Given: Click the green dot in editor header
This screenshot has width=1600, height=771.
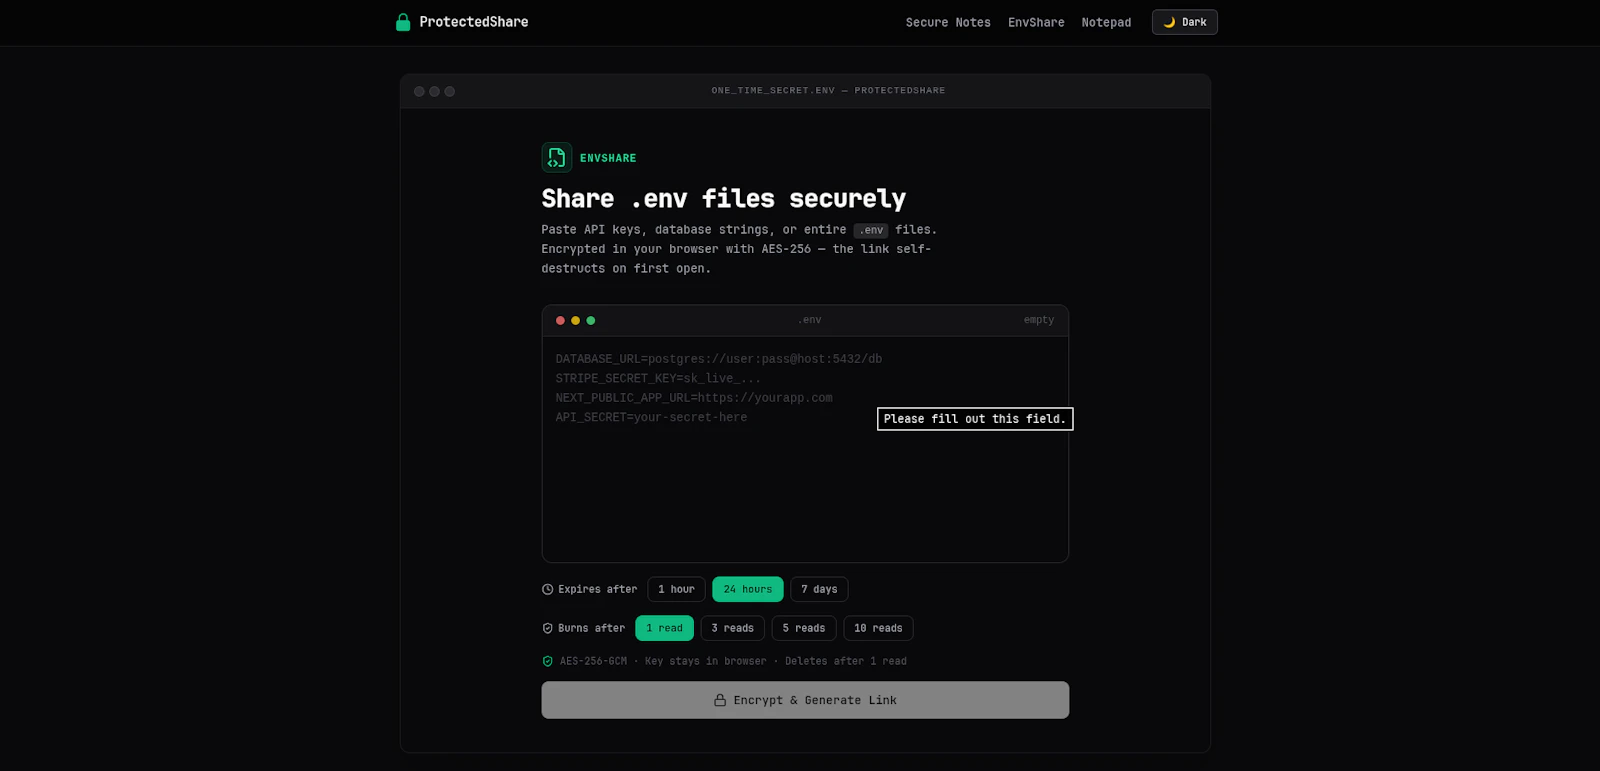Looking at the screenshot, I should coord(591,320).
